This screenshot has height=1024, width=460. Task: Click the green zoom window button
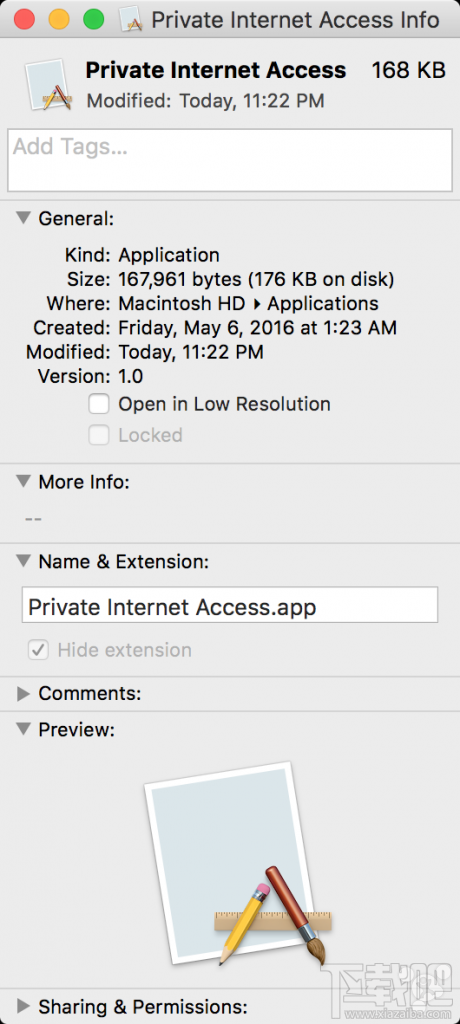click(x=93, y=19)
